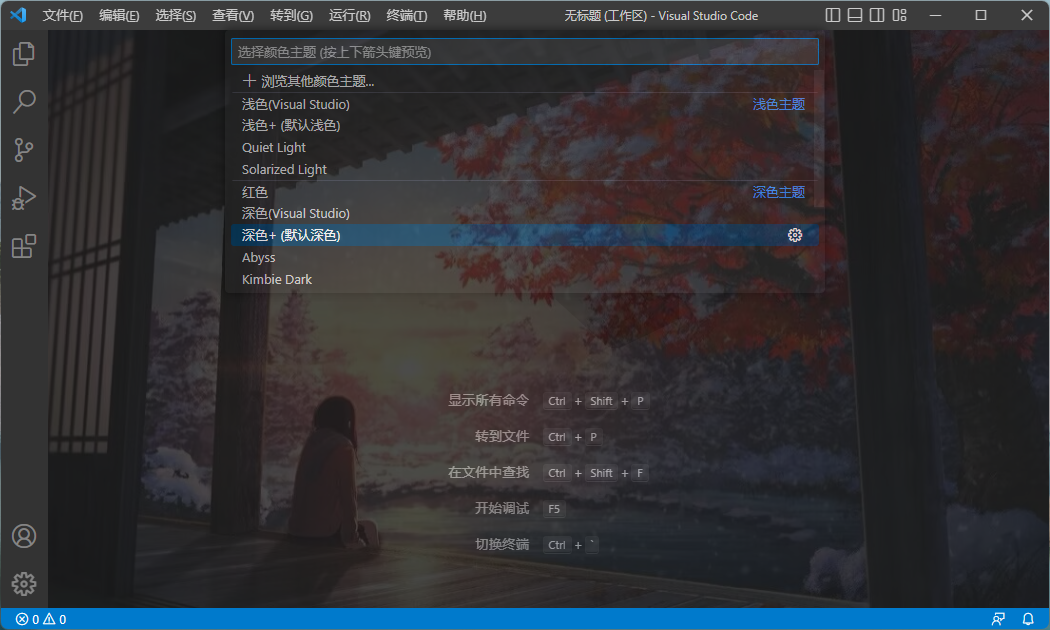The image size is (1050, 630).
Task: Close the VS Code window
Action: (1027, 15)
